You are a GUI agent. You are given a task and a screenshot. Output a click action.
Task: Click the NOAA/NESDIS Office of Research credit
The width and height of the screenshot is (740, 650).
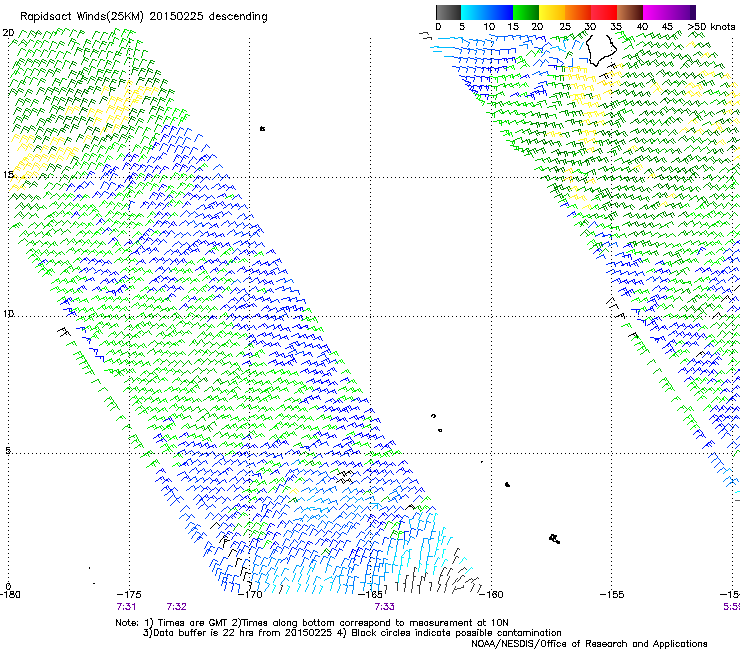click(589, 644)
